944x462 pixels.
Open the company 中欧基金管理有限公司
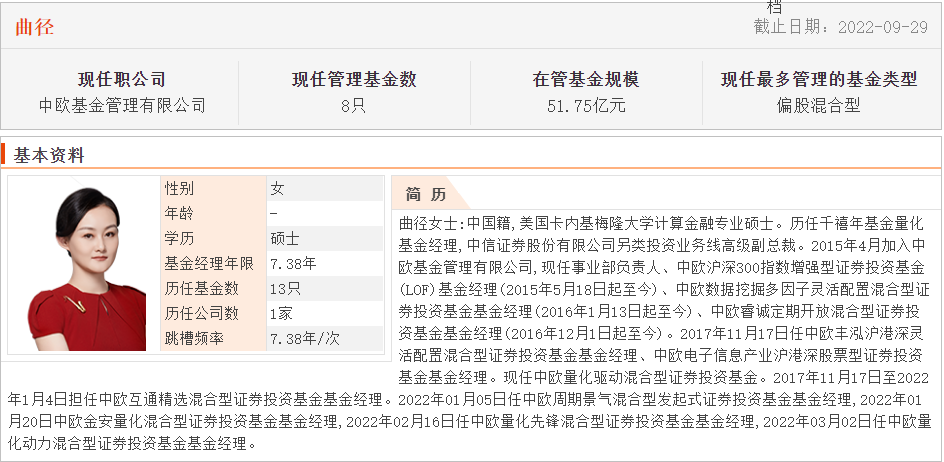[122, 105]
